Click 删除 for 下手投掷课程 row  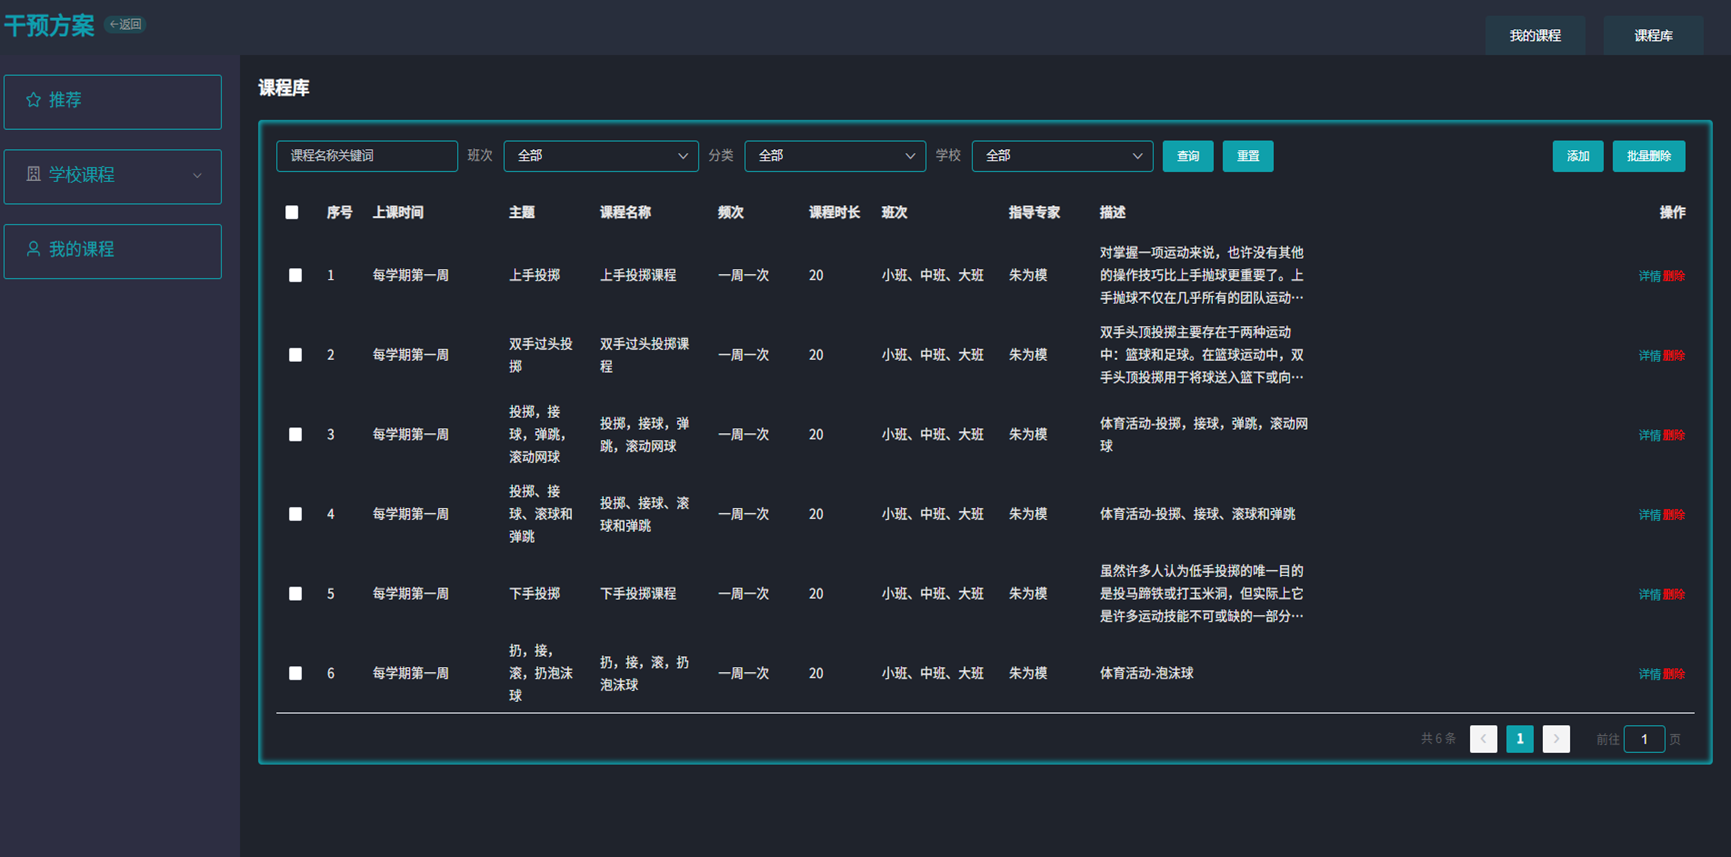[x=1674, y=595]
